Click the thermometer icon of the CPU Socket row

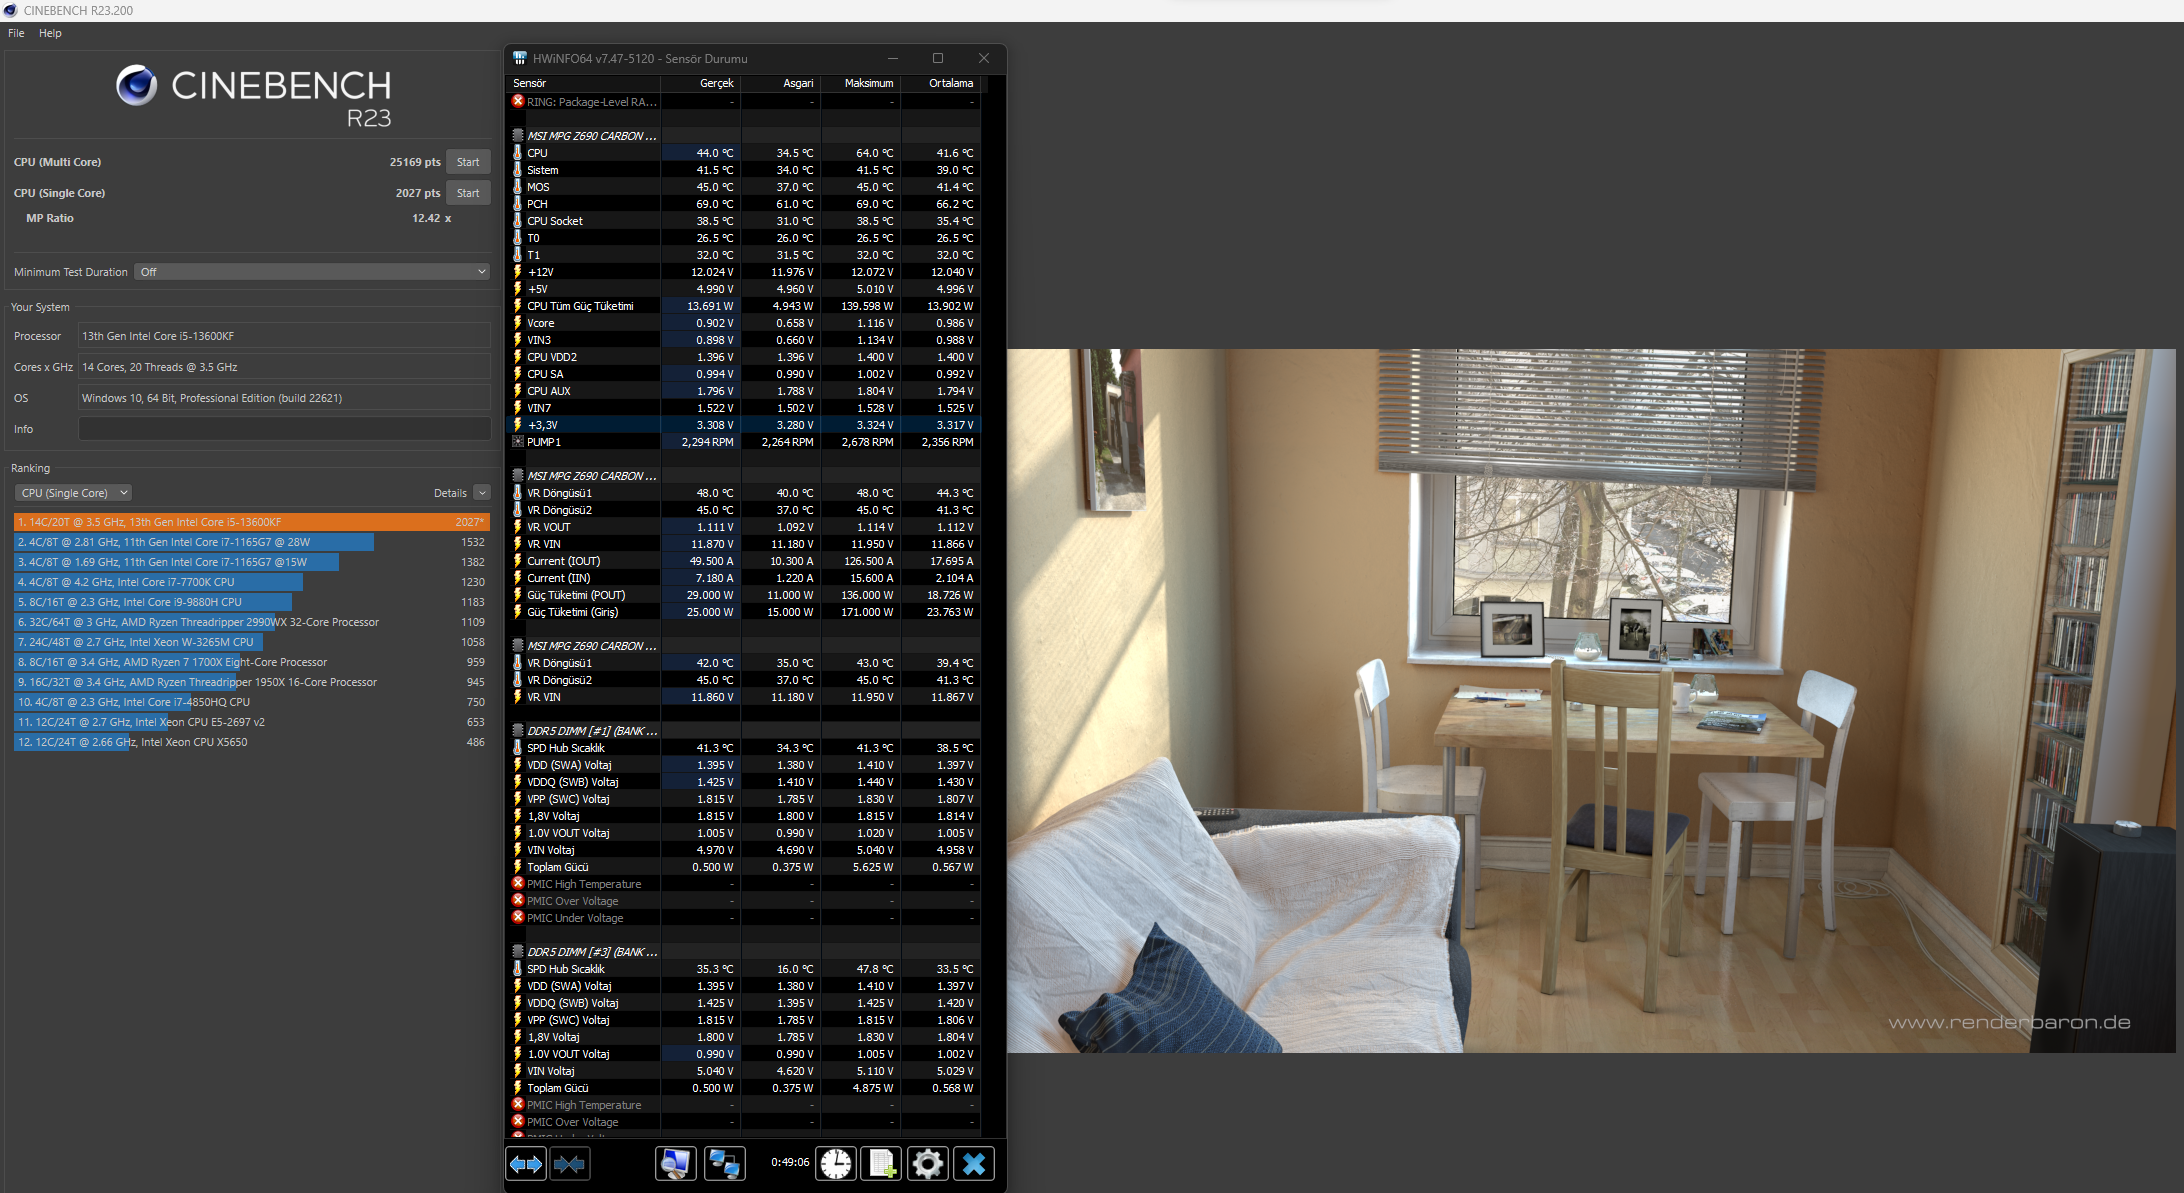click(518, 221)
